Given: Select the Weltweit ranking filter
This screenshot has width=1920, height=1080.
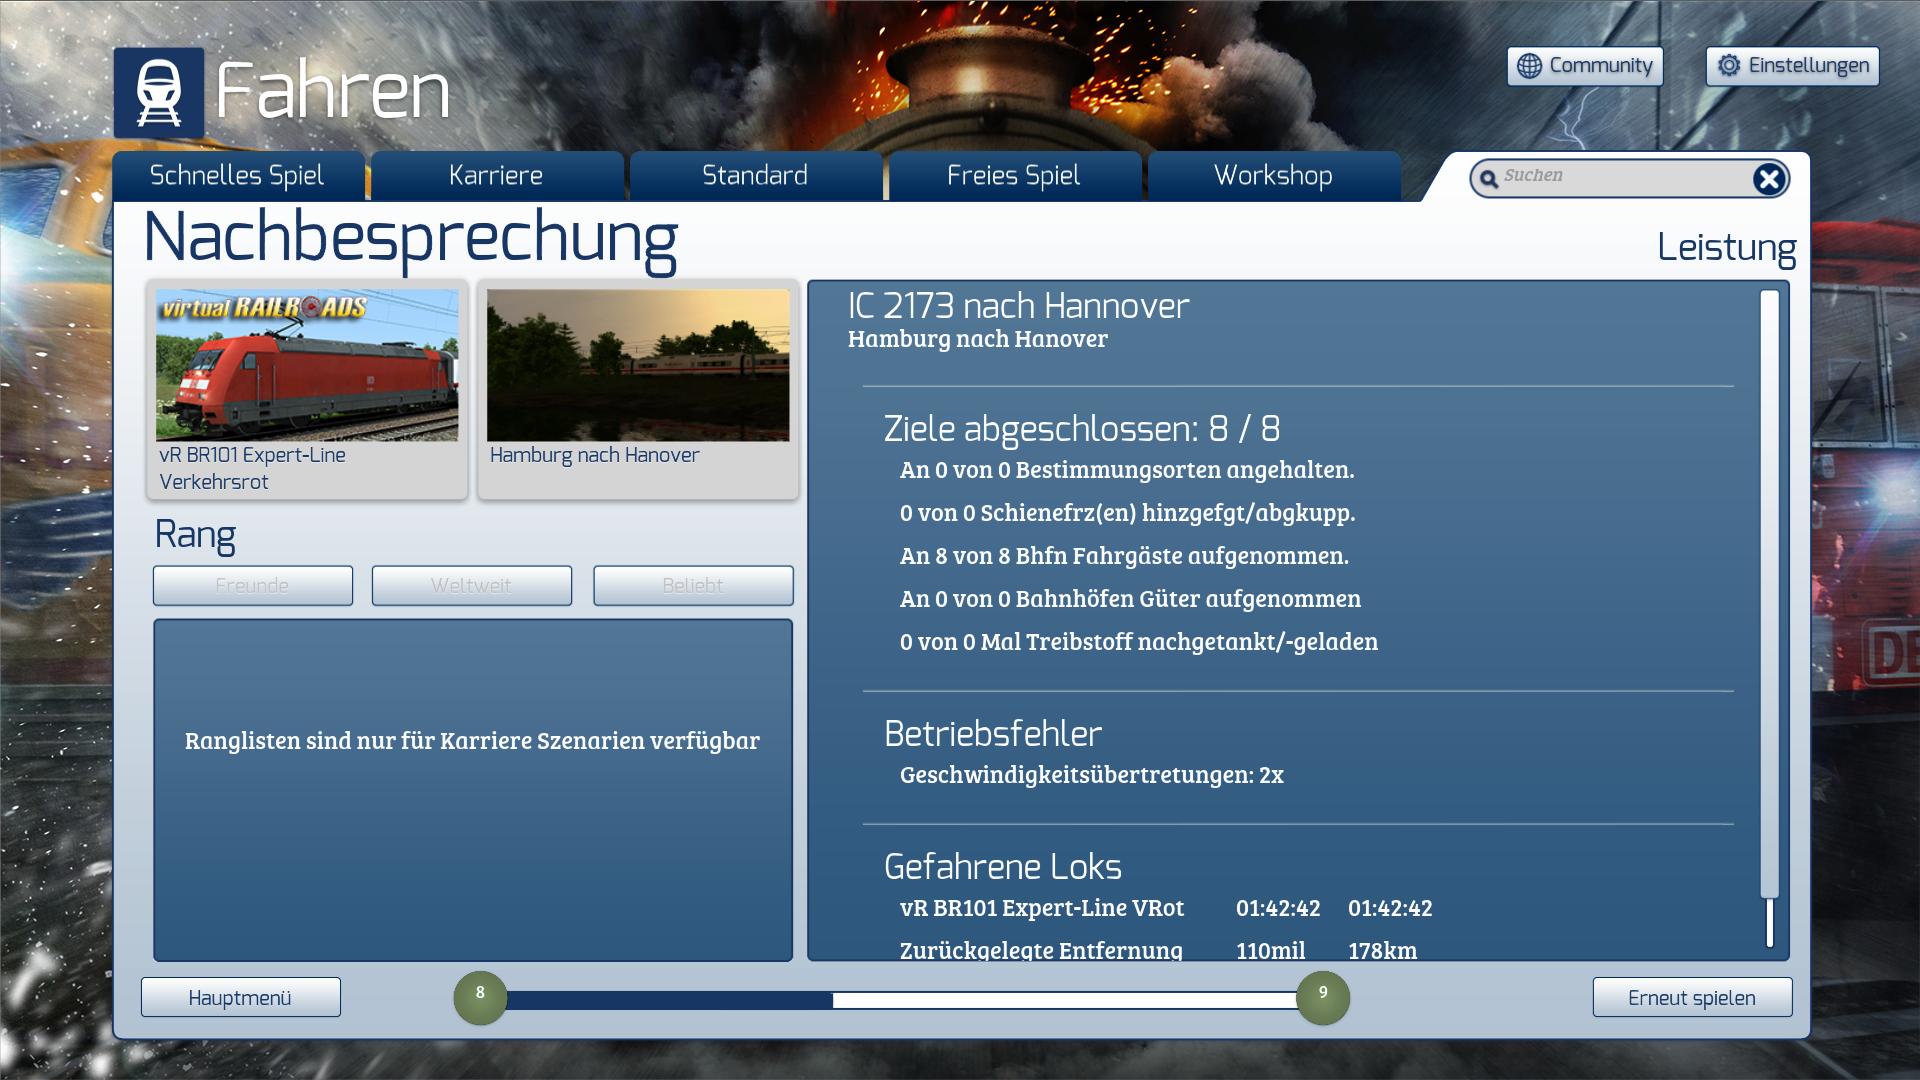Looking at the screenshot, I should pos(471,586).
